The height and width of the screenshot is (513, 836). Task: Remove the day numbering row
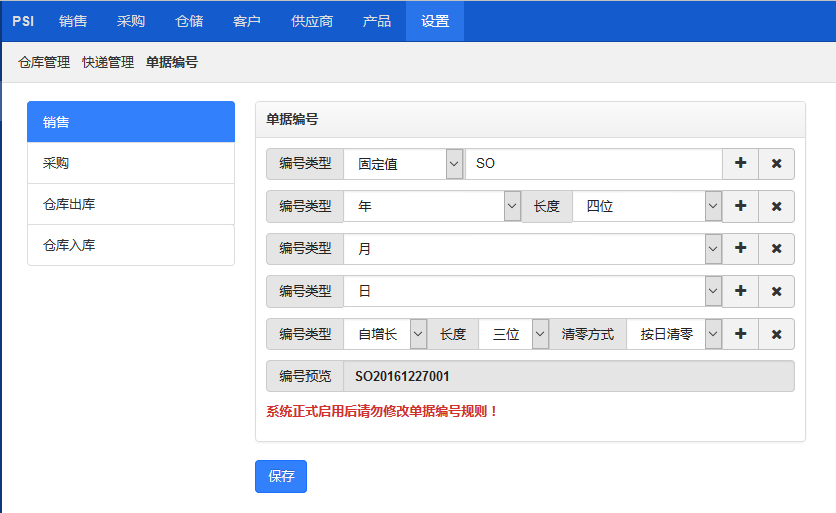coord(776,291)
